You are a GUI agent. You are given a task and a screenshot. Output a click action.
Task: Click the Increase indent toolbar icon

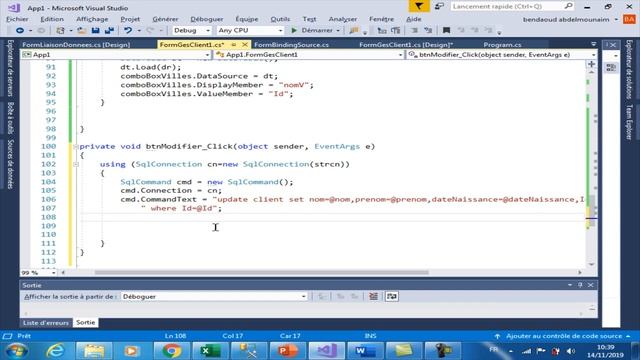point(396,30)
